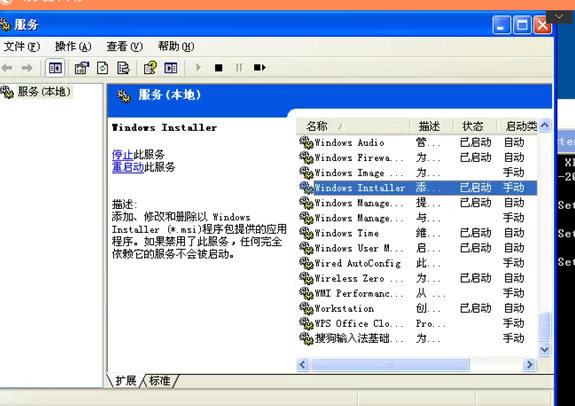The image size is (575, 406).
Task: Open Properties toolbar icon
Action: [82, 68]
